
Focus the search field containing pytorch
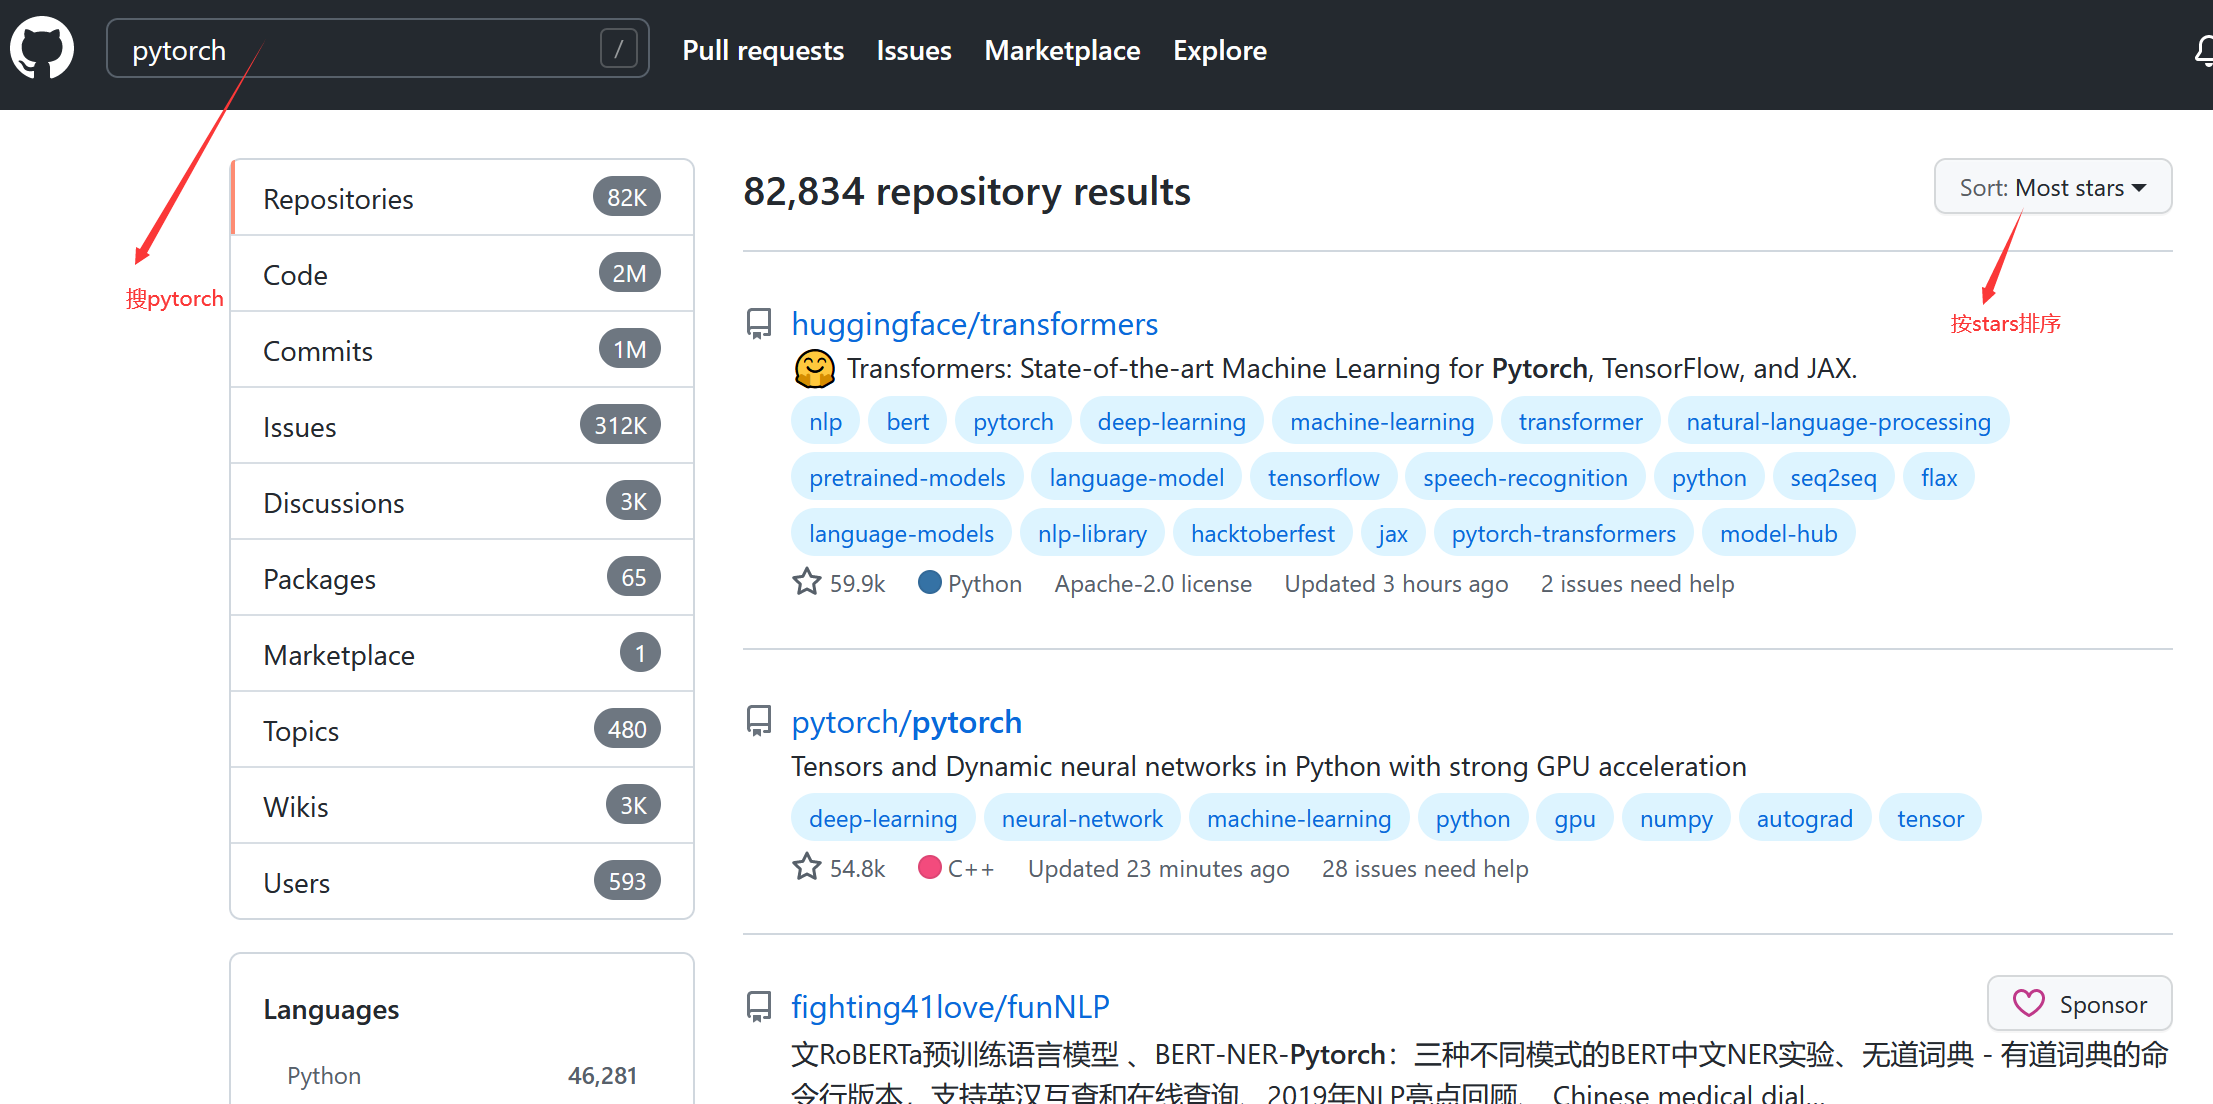[377, 48]
